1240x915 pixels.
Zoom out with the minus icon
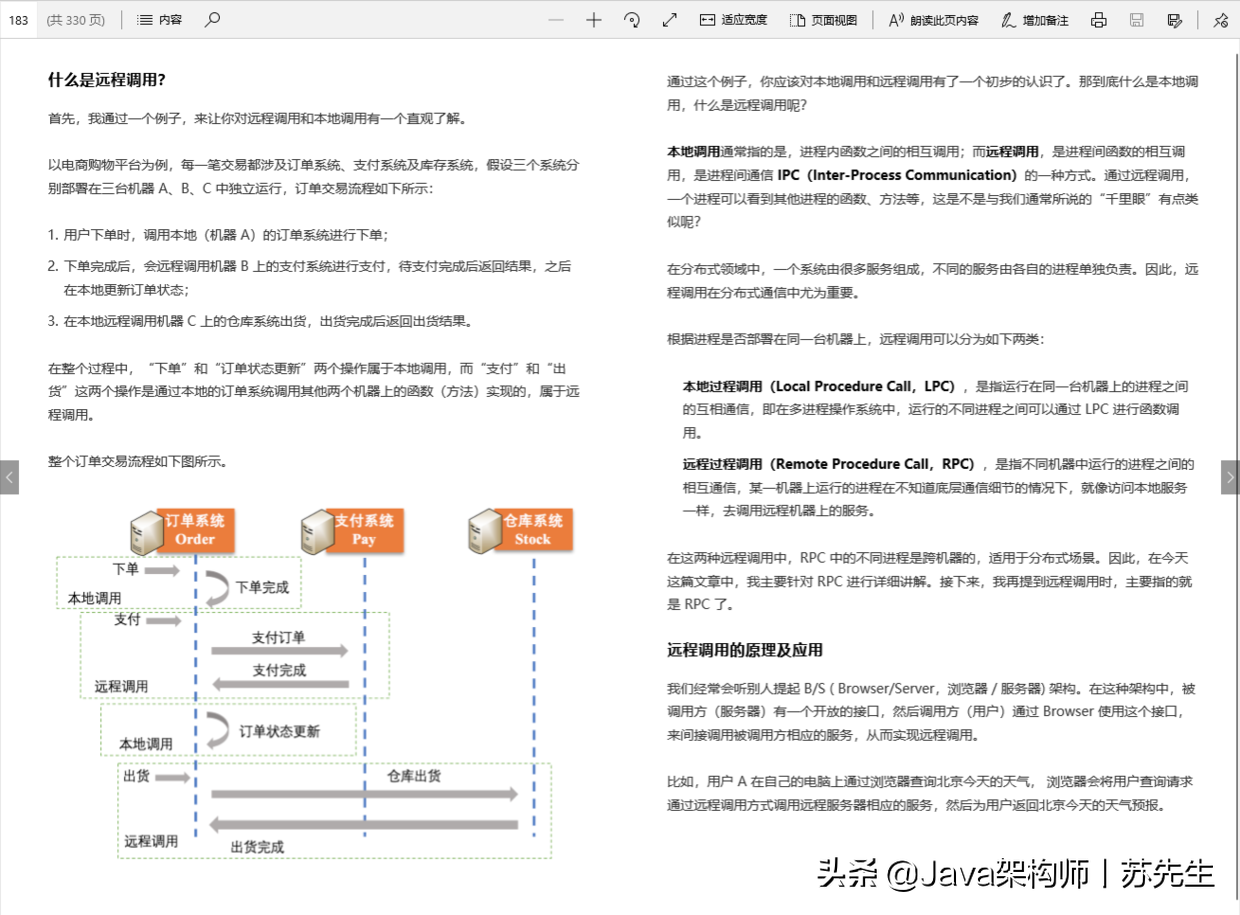(x=556, y=20)
